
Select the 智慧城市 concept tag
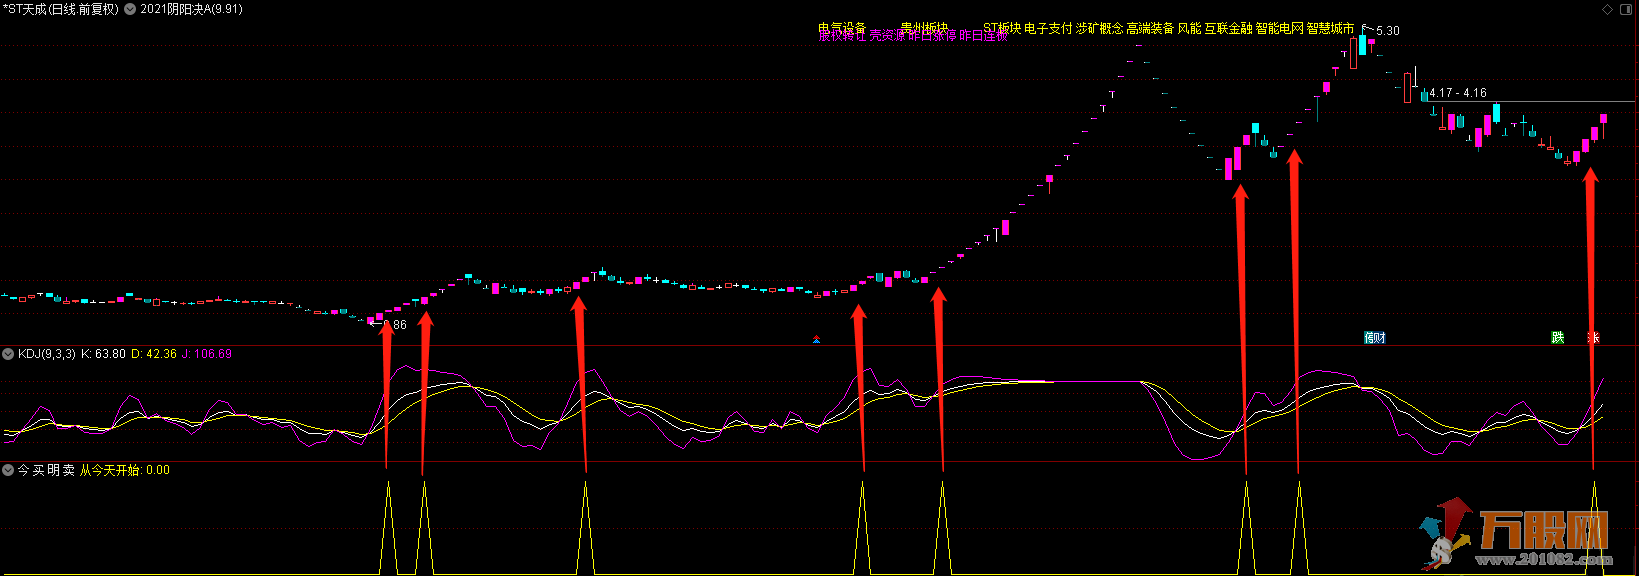1330,28
